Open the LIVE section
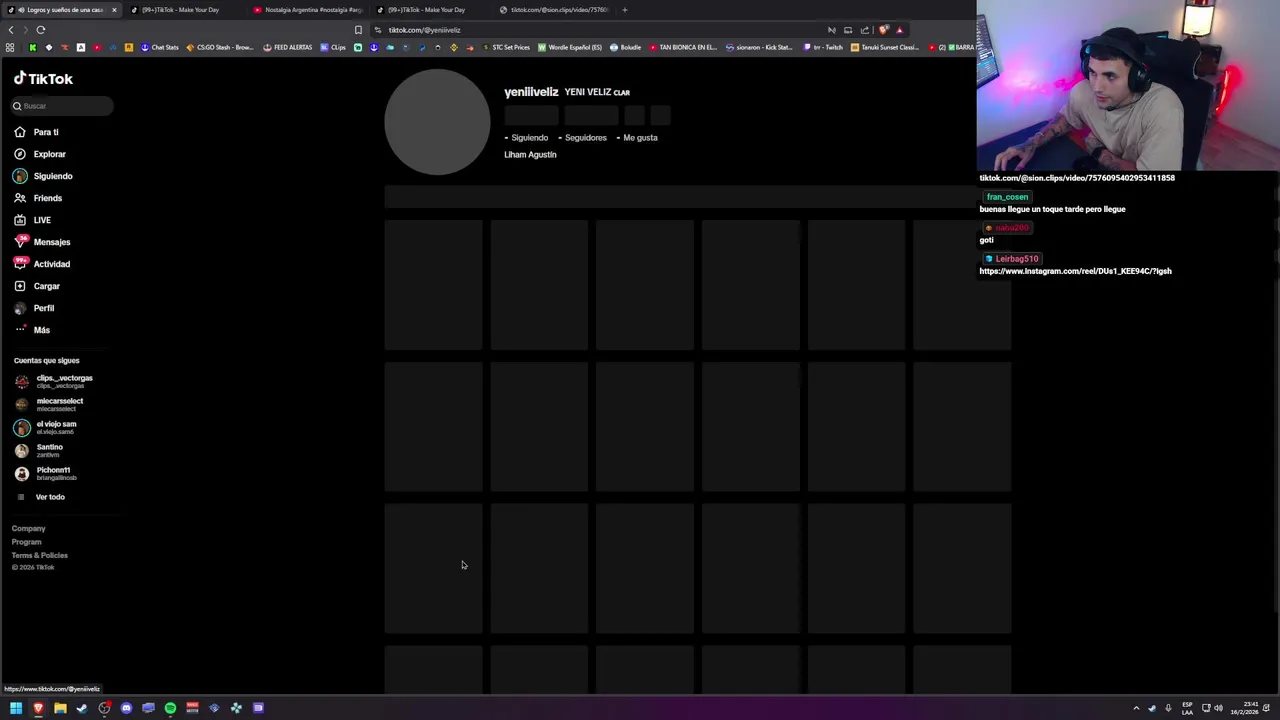Viewport: 1280px width, 720px height. pyautogui.click(x=32, y=220)
